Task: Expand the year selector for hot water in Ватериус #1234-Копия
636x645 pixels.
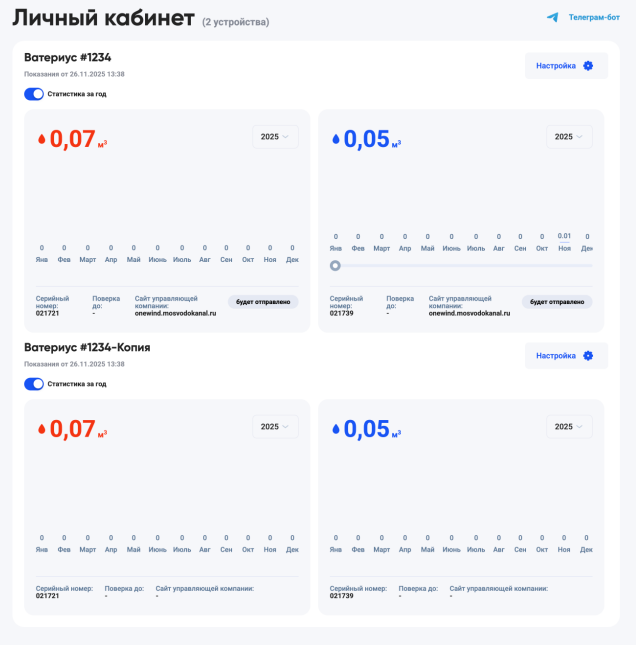Action: click(x=275, y=426)
